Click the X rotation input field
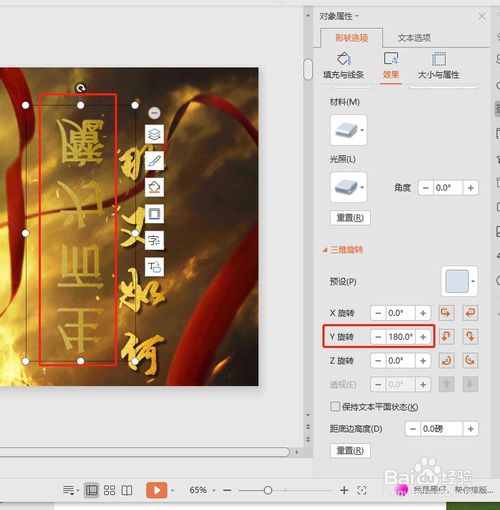Screen dimensions: 500x510 (x=400, y=313)
